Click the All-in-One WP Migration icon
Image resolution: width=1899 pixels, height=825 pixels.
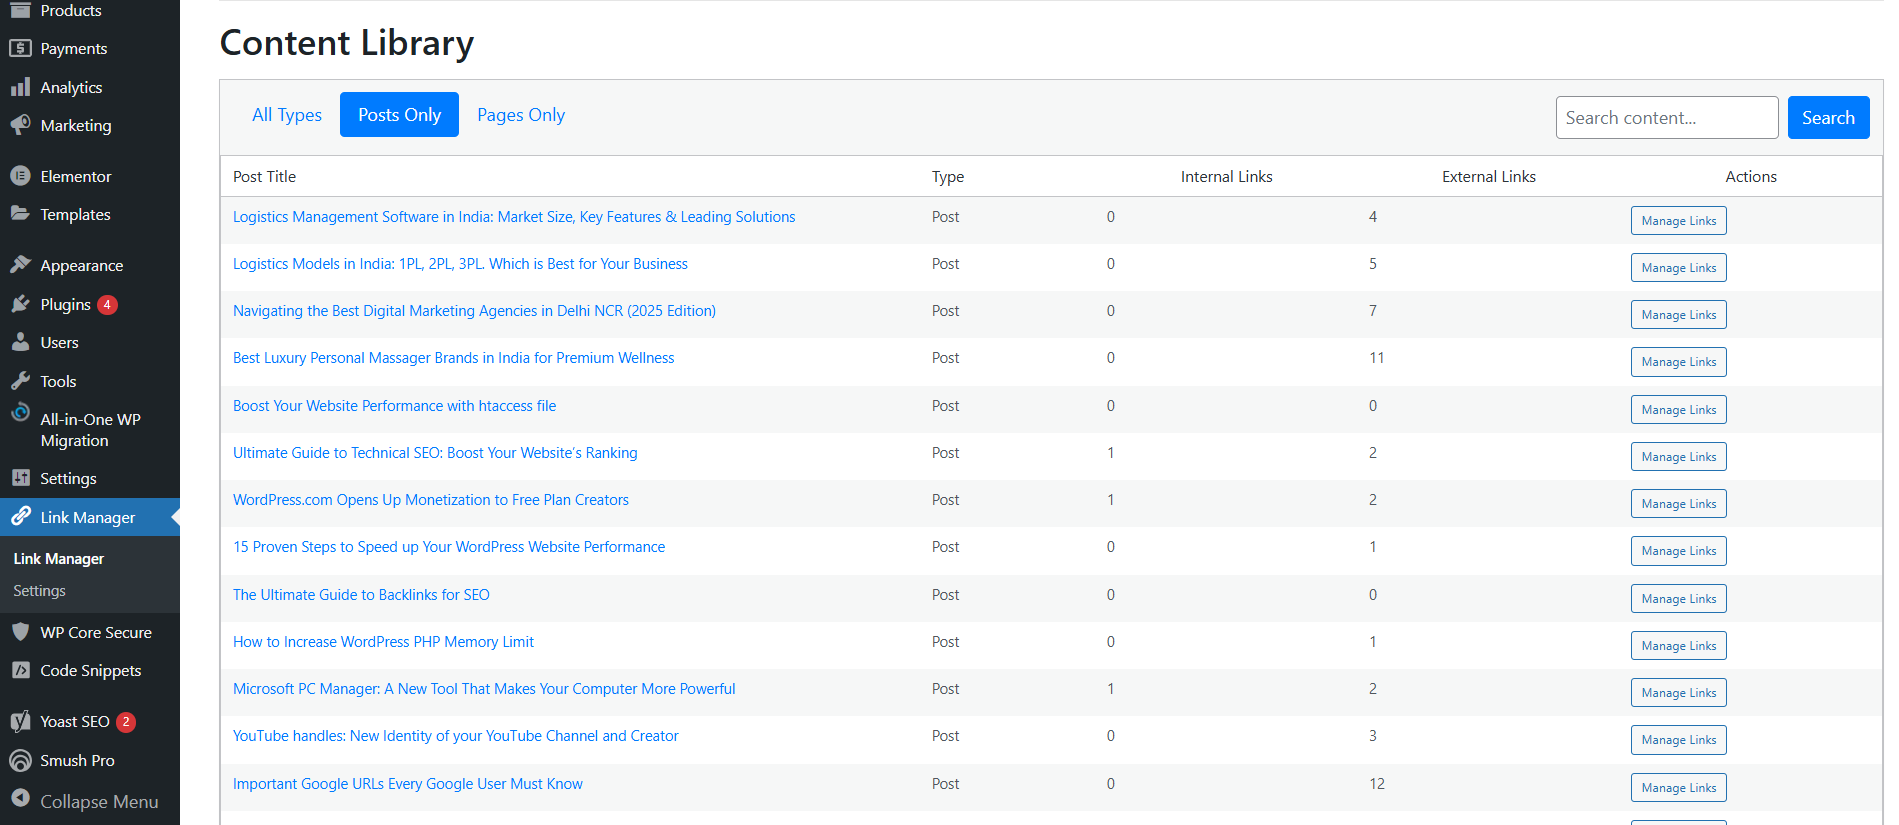tap(20, 412)
